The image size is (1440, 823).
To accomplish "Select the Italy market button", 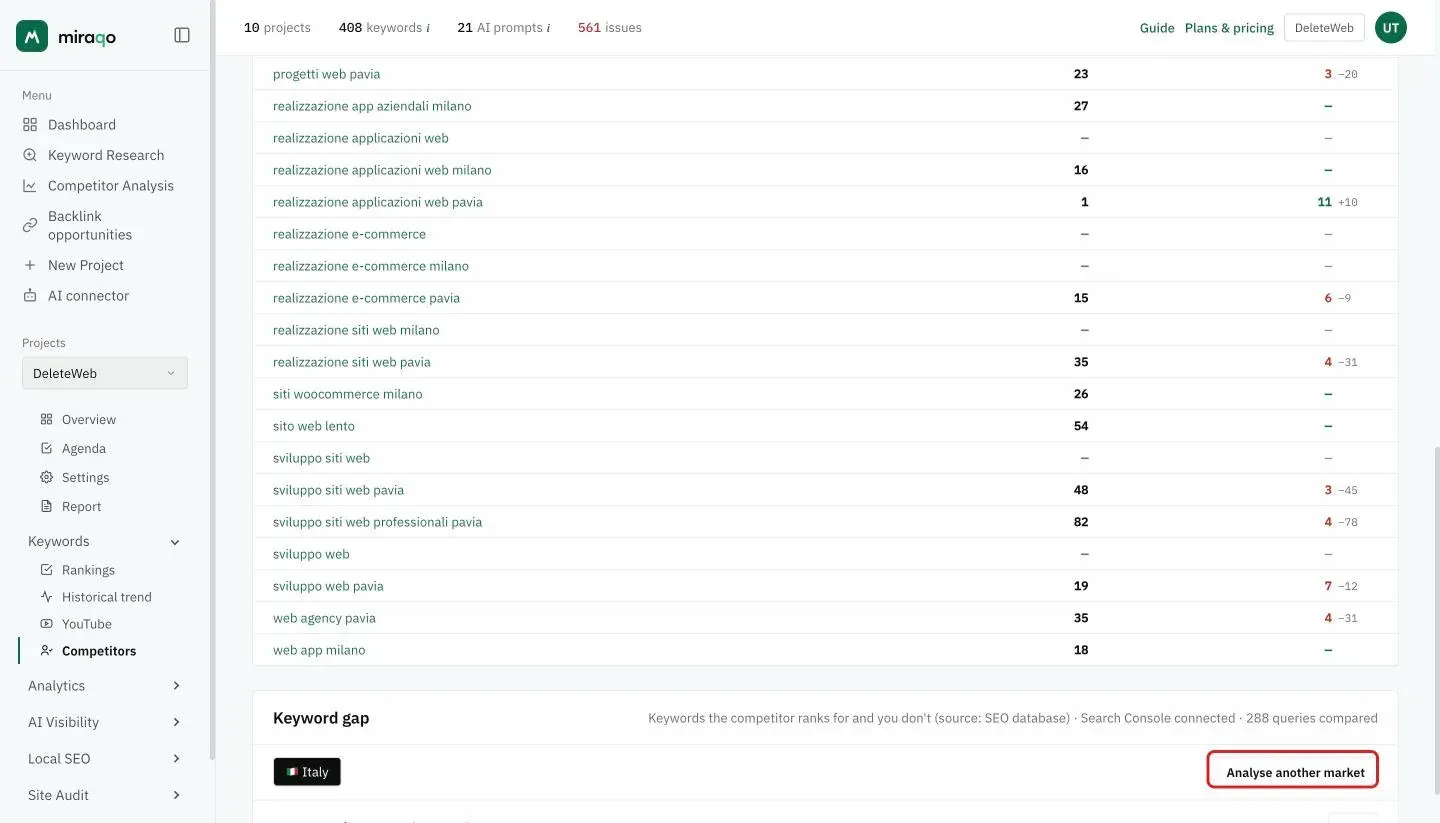I will coord(307,772).
